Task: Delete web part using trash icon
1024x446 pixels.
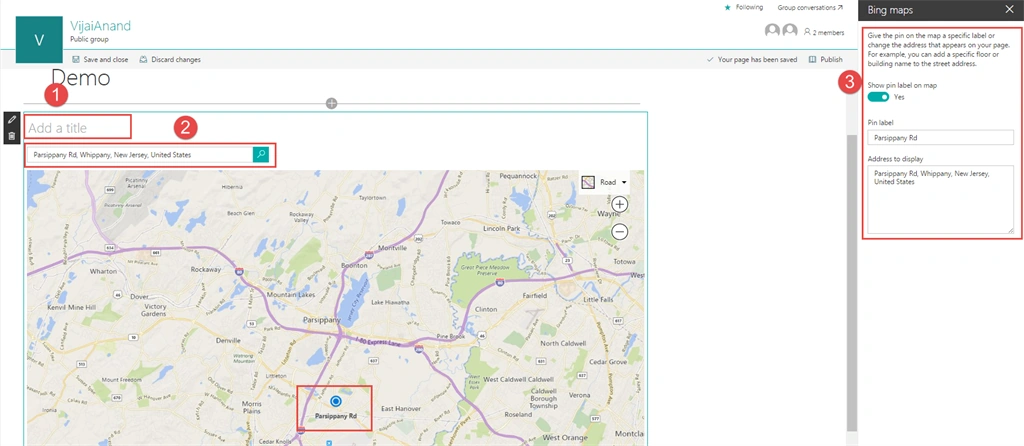Action: pyautogui.click(x=11, y=136)
